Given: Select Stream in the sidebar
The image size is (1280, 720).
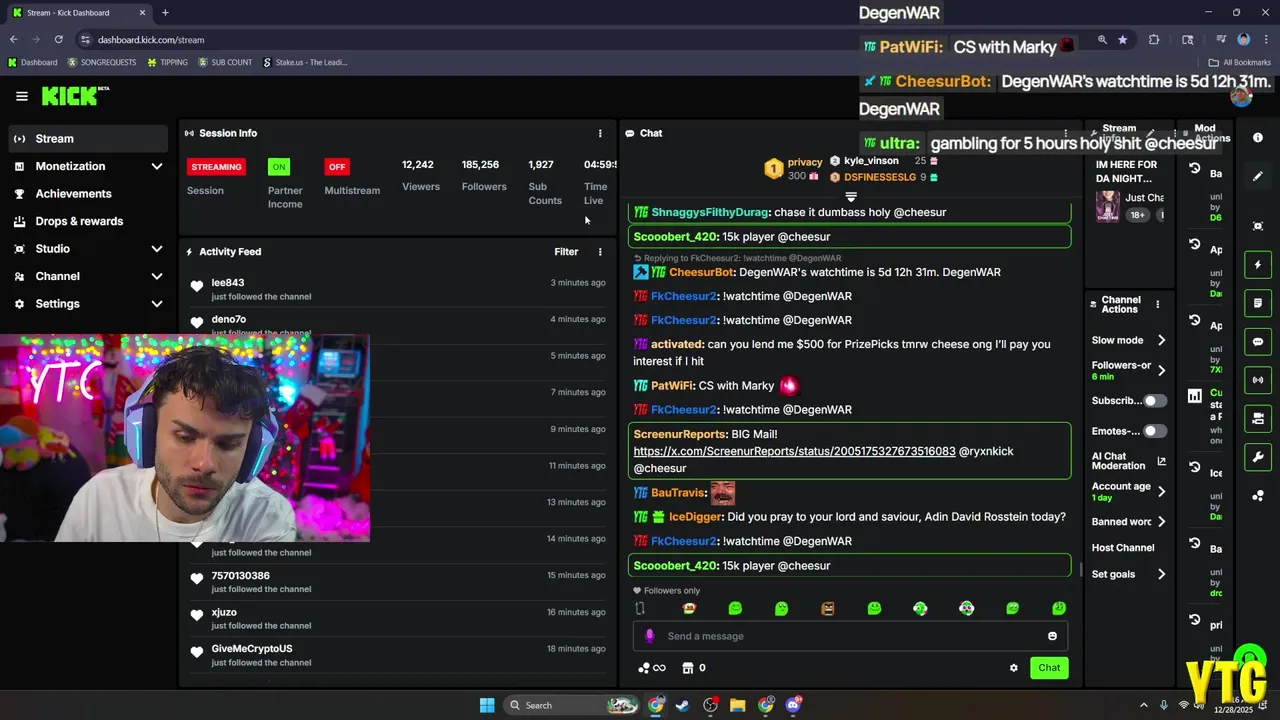Looking at the screenshot, I should pos(89,139).
